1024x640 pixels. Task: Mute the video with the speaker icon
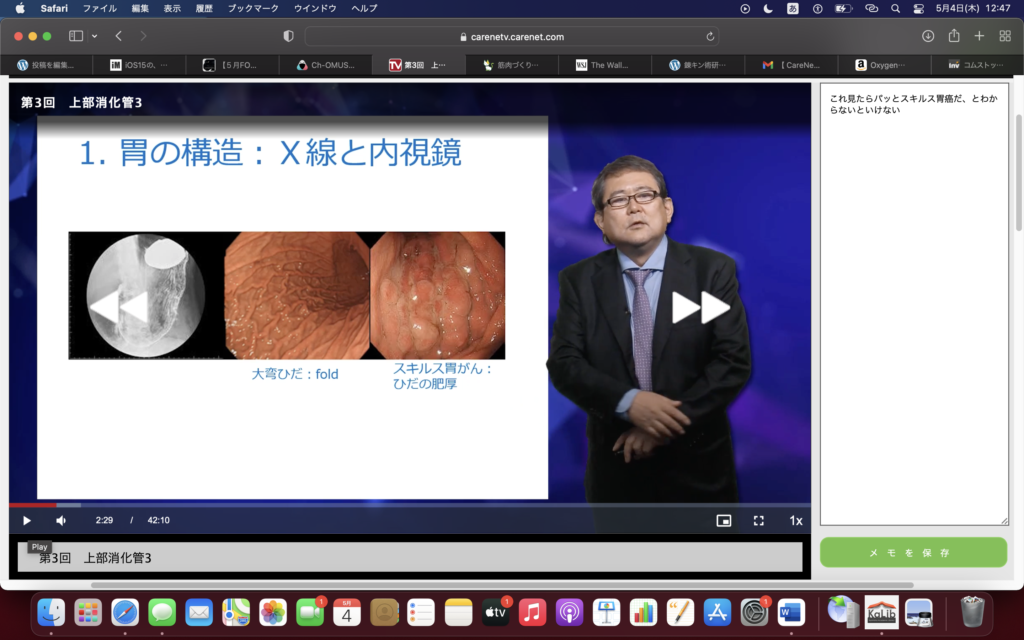coord(61,520)
